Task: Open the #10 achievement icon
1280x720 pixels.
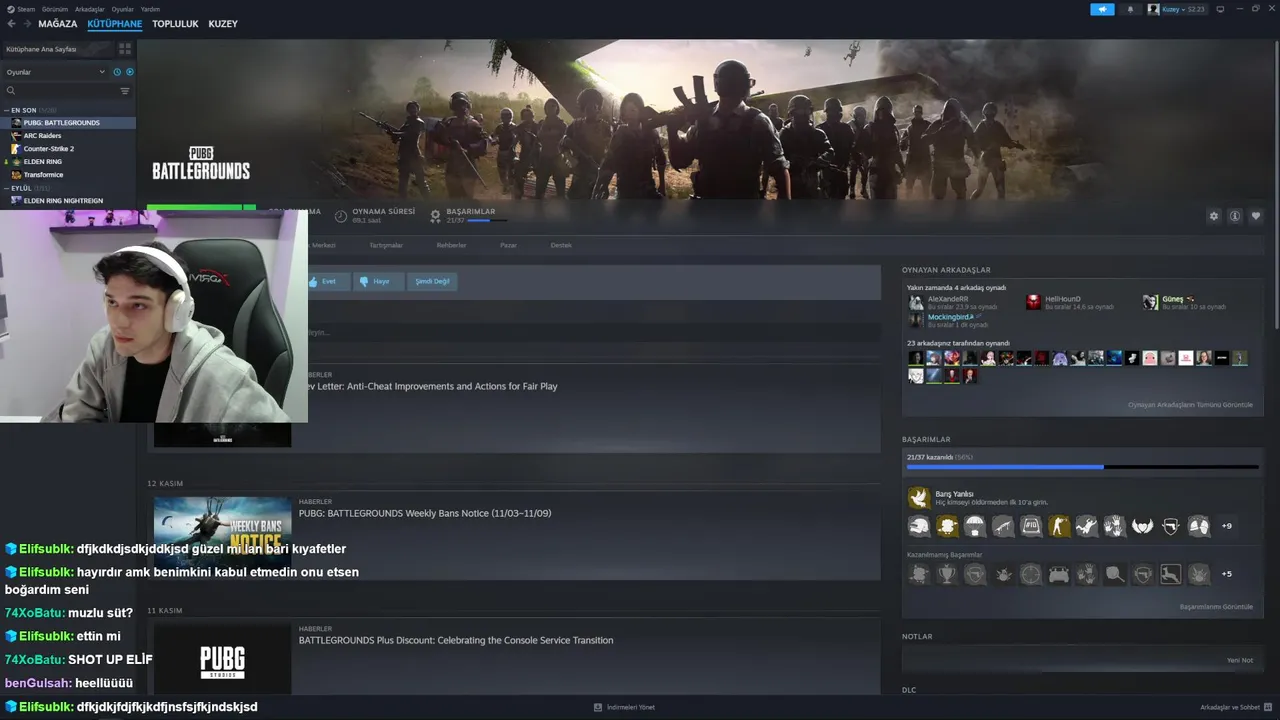Action: pos(1031,526)
